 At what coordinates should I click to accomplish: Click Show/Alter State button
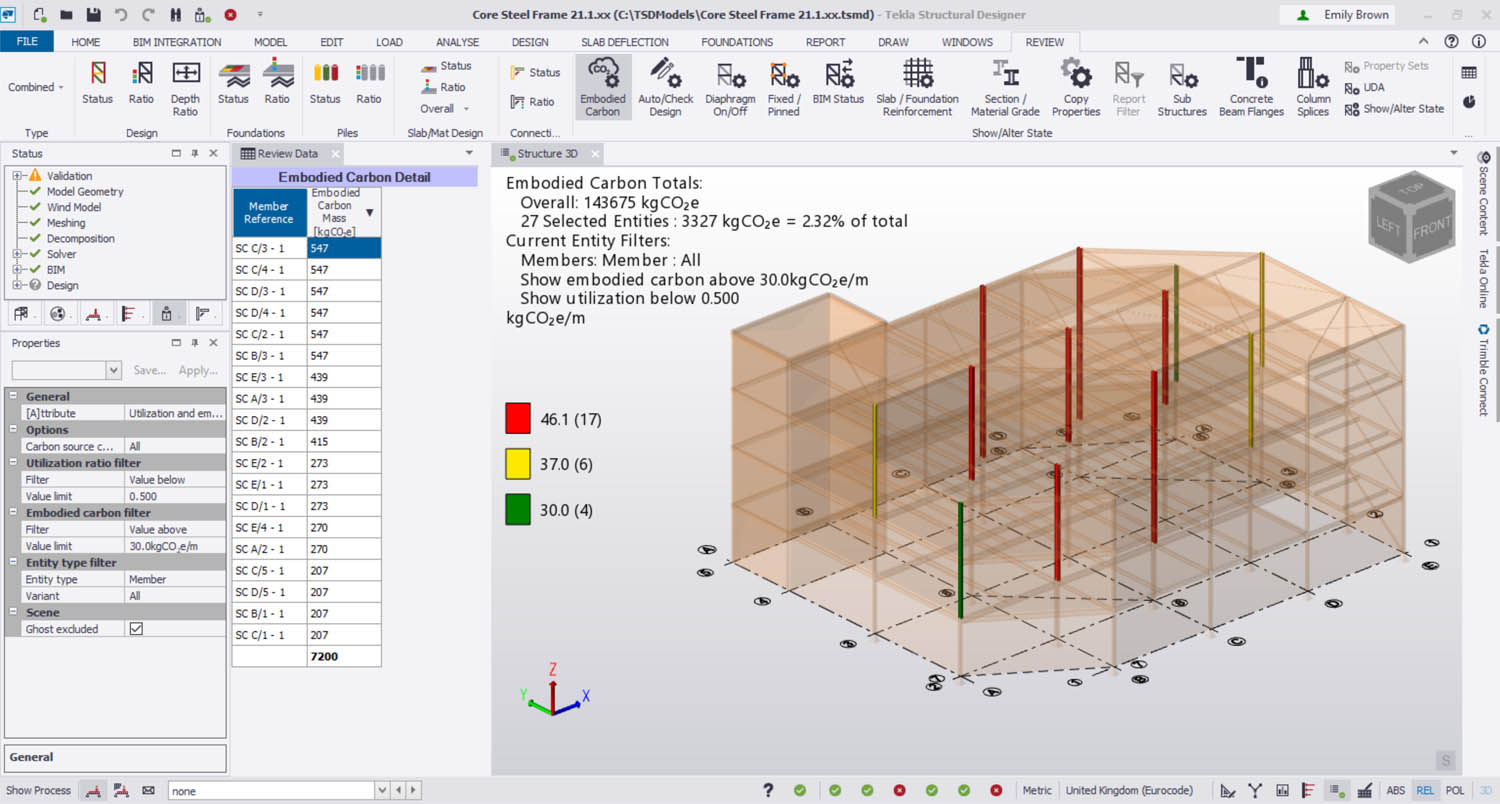click(x=1394, y=108)
